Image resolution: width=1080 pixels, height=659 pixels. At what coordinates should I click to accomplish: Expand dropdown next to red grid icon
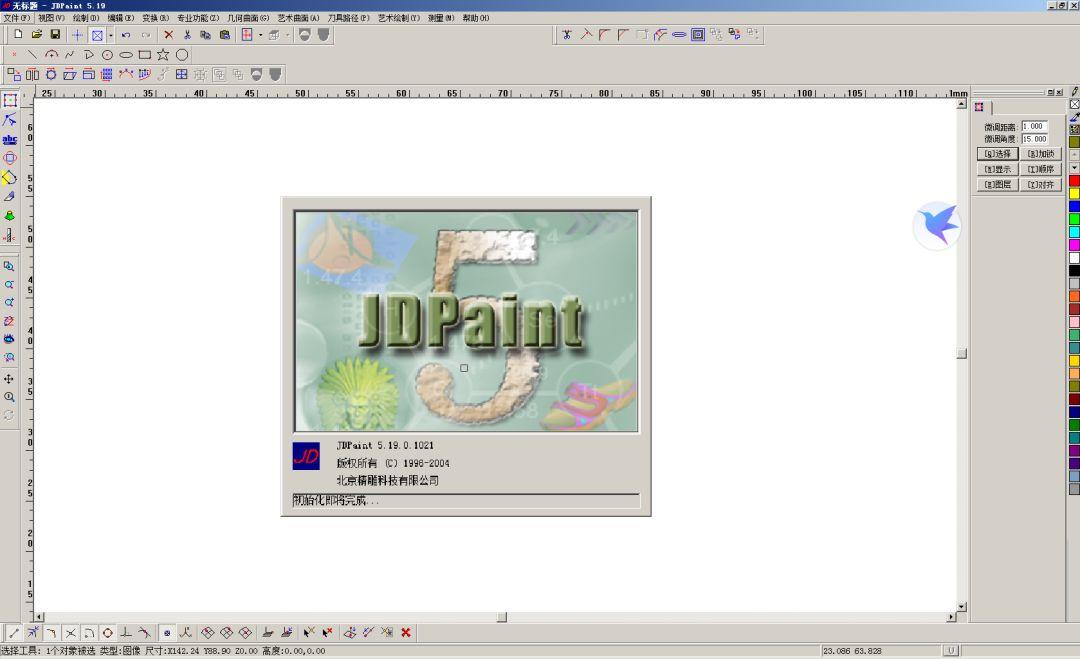click(x=260, y=35)
